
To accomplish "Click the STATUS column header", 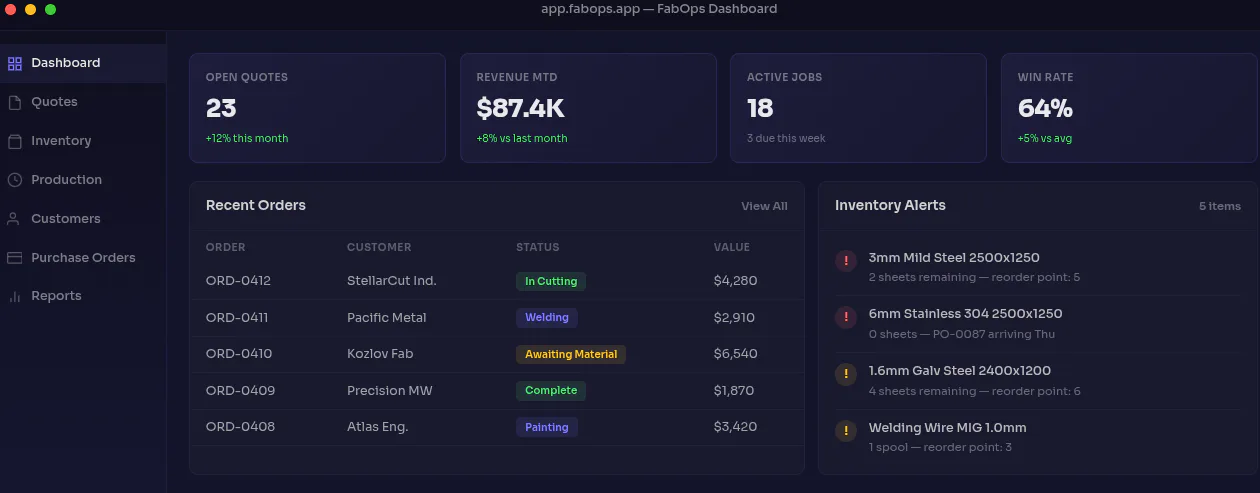I will 538,247.
